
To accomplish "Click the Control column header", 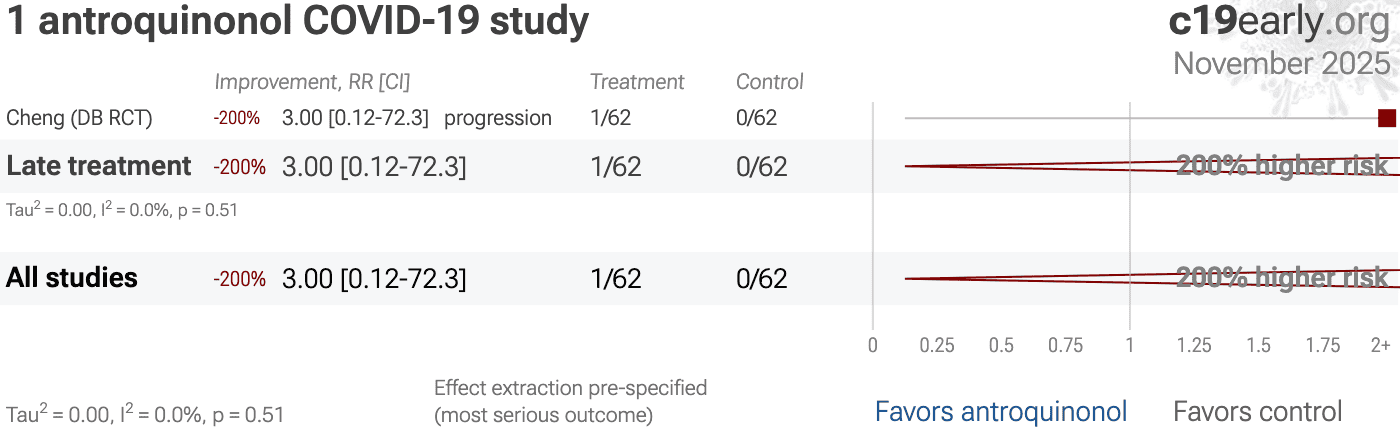I will (x=770, y=82).
